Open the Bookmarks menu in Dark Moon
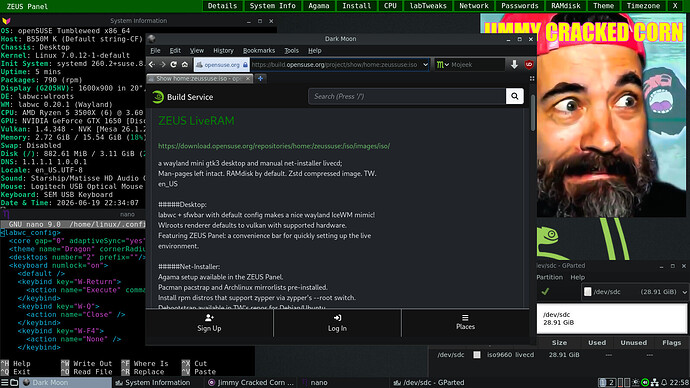 pyautogui.click(x=259, y=51)
